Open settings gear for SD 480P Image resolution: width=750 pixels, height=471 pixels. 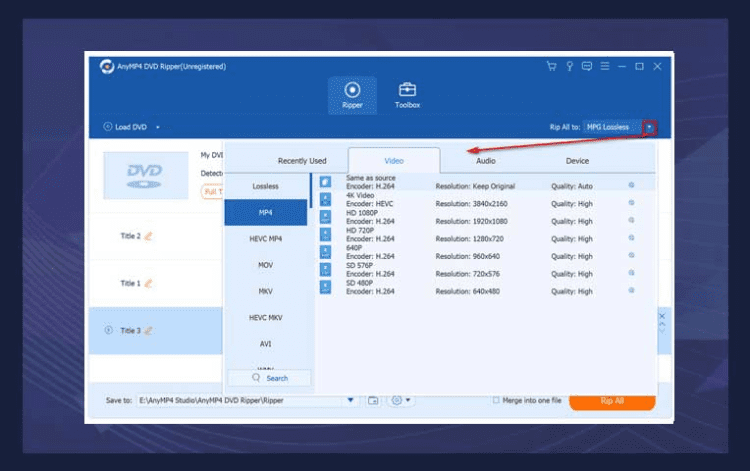[x=631, y=290]
